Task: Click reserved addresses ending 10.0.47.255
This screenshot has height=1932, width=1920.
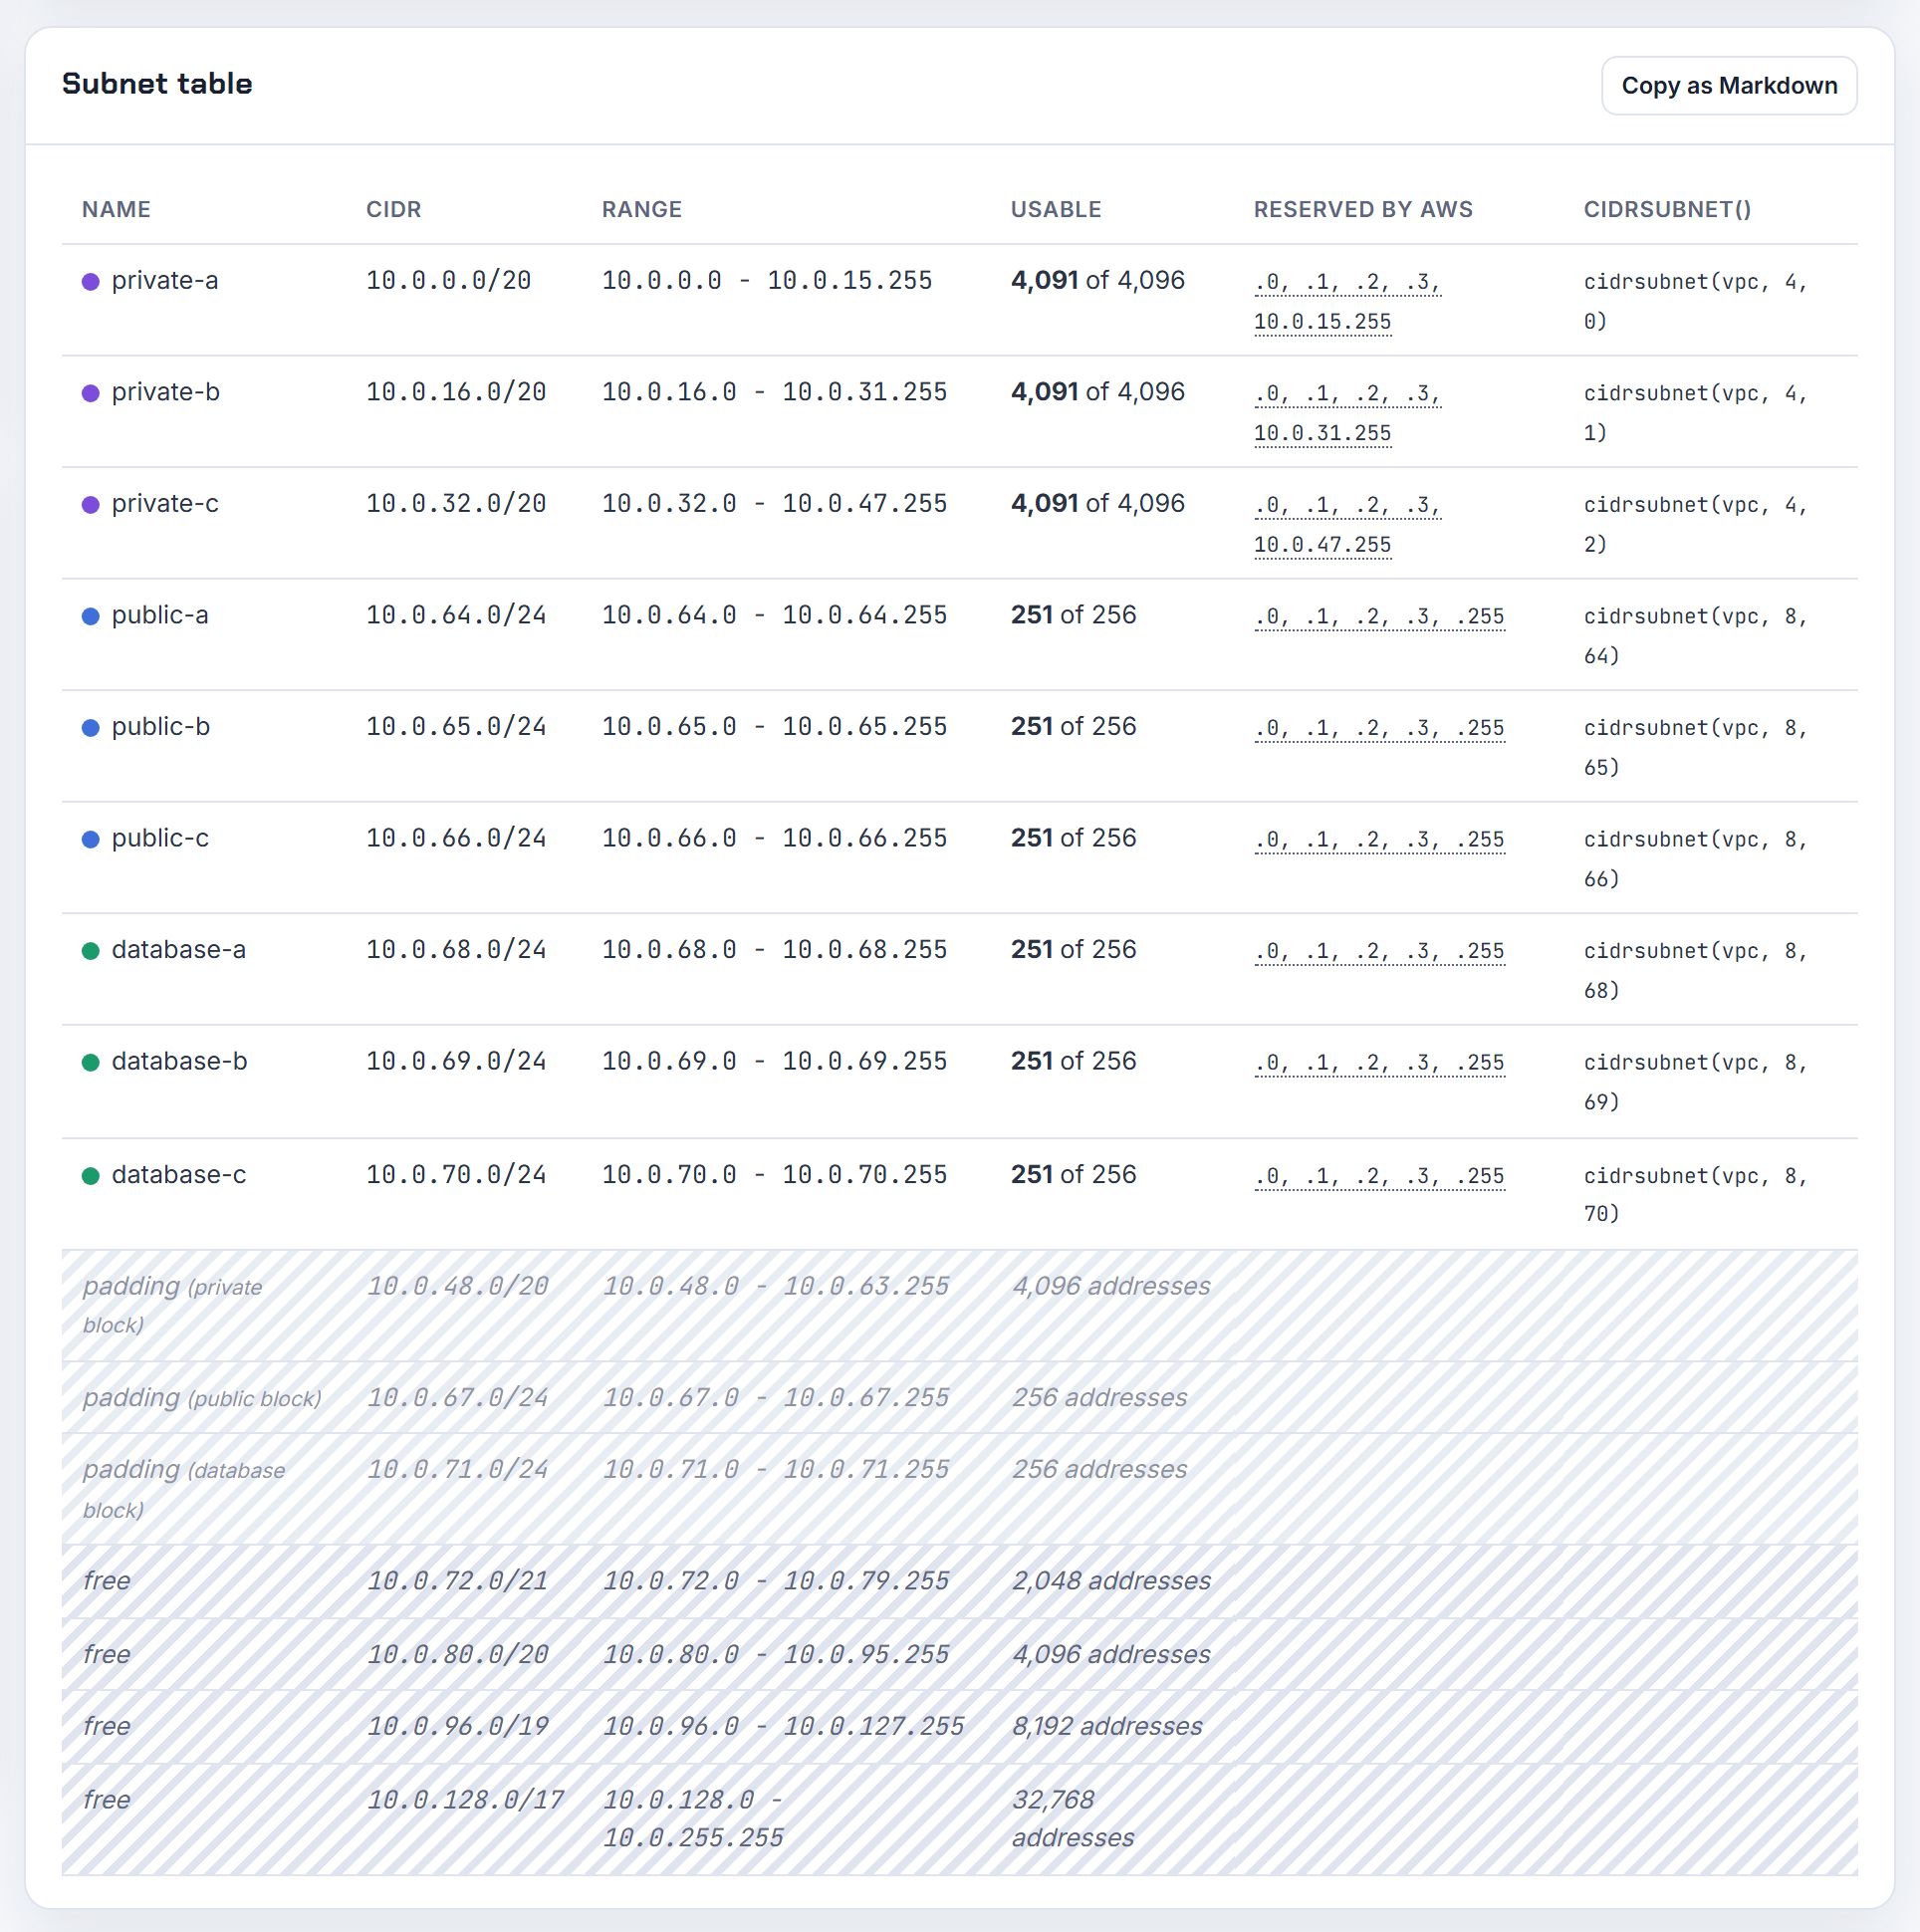Action: pyautogui.click(x=1347, y=525)
